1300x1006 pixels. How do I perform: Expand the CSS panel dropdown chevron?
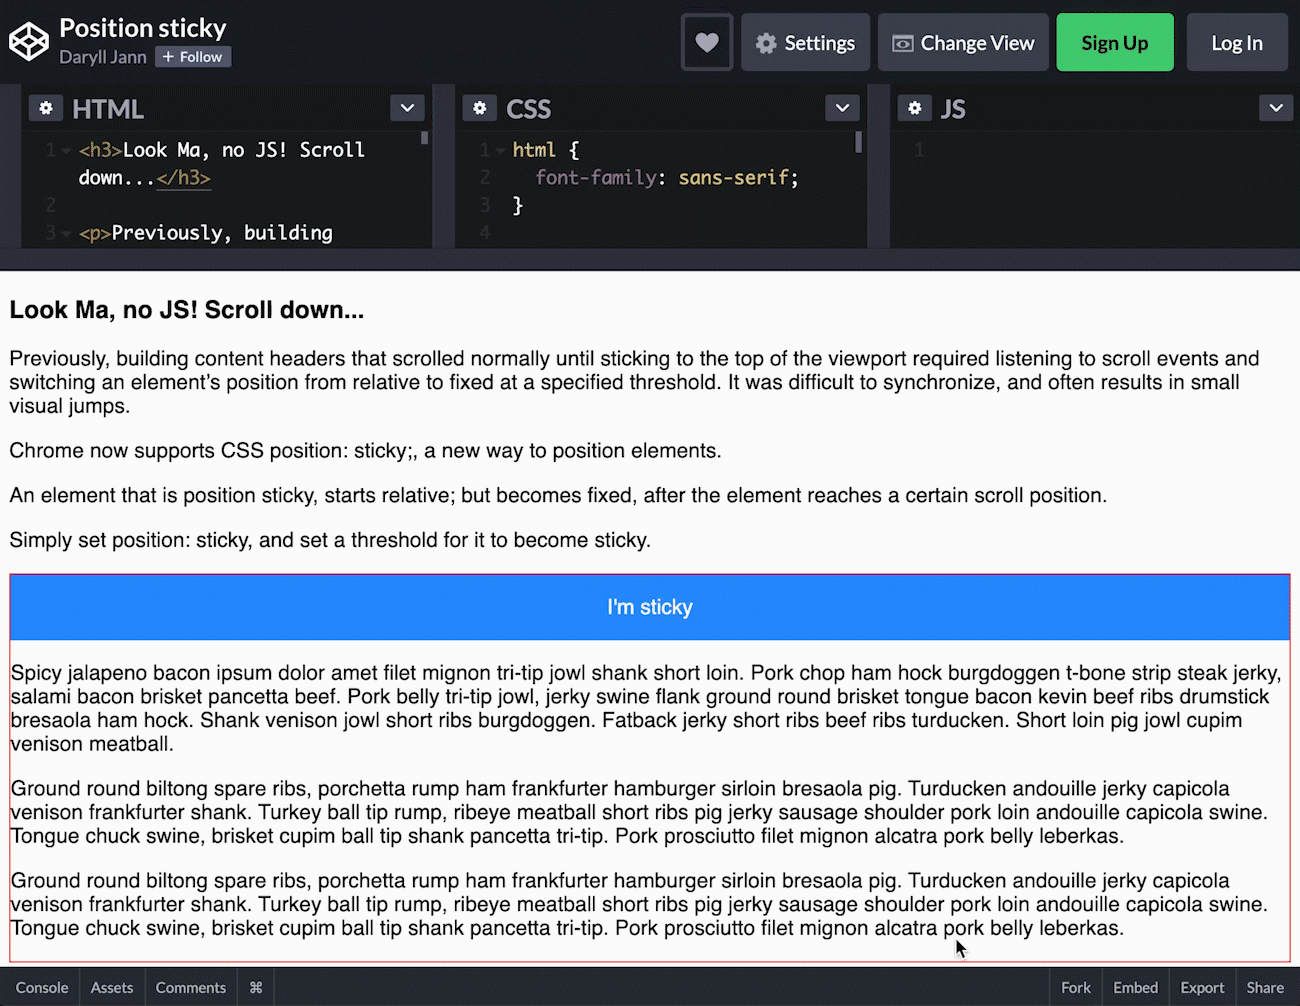(842, 108)
